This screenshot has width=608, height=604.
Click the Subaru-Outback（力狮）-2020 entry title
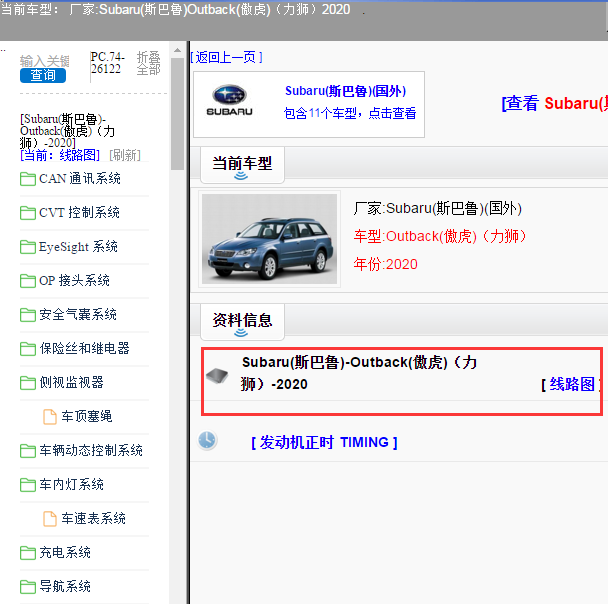359,373
